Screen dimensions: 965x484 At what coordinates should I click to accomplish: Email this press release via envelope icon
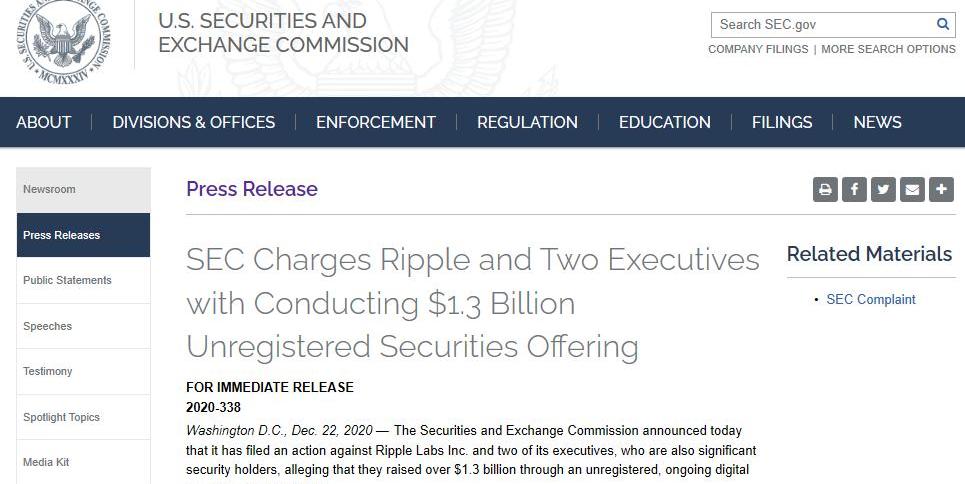point(912,189)
